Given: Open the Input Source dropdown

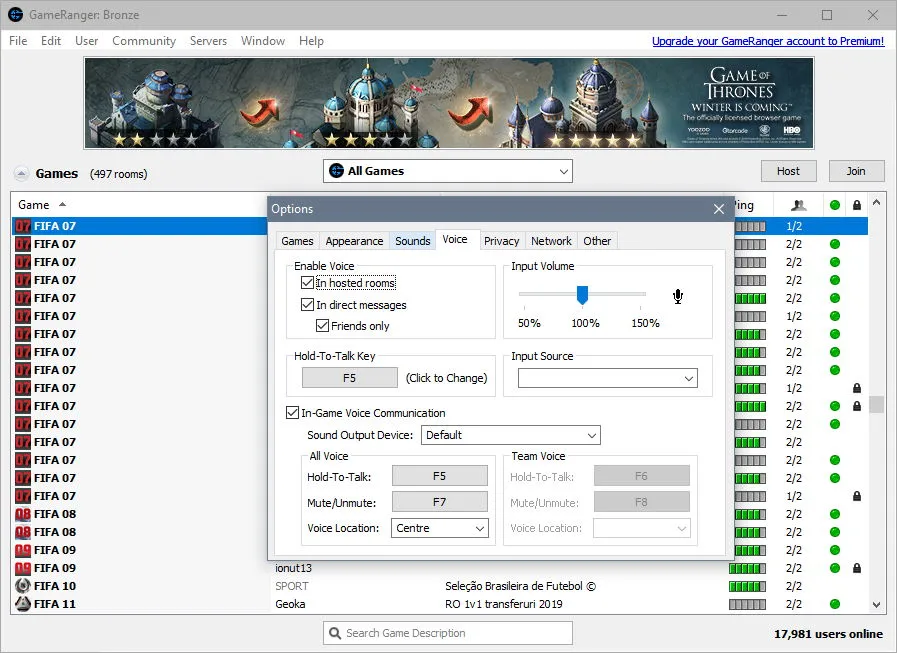Looking at the screenshot, I should pyautogui.click(x=608, y=378).
